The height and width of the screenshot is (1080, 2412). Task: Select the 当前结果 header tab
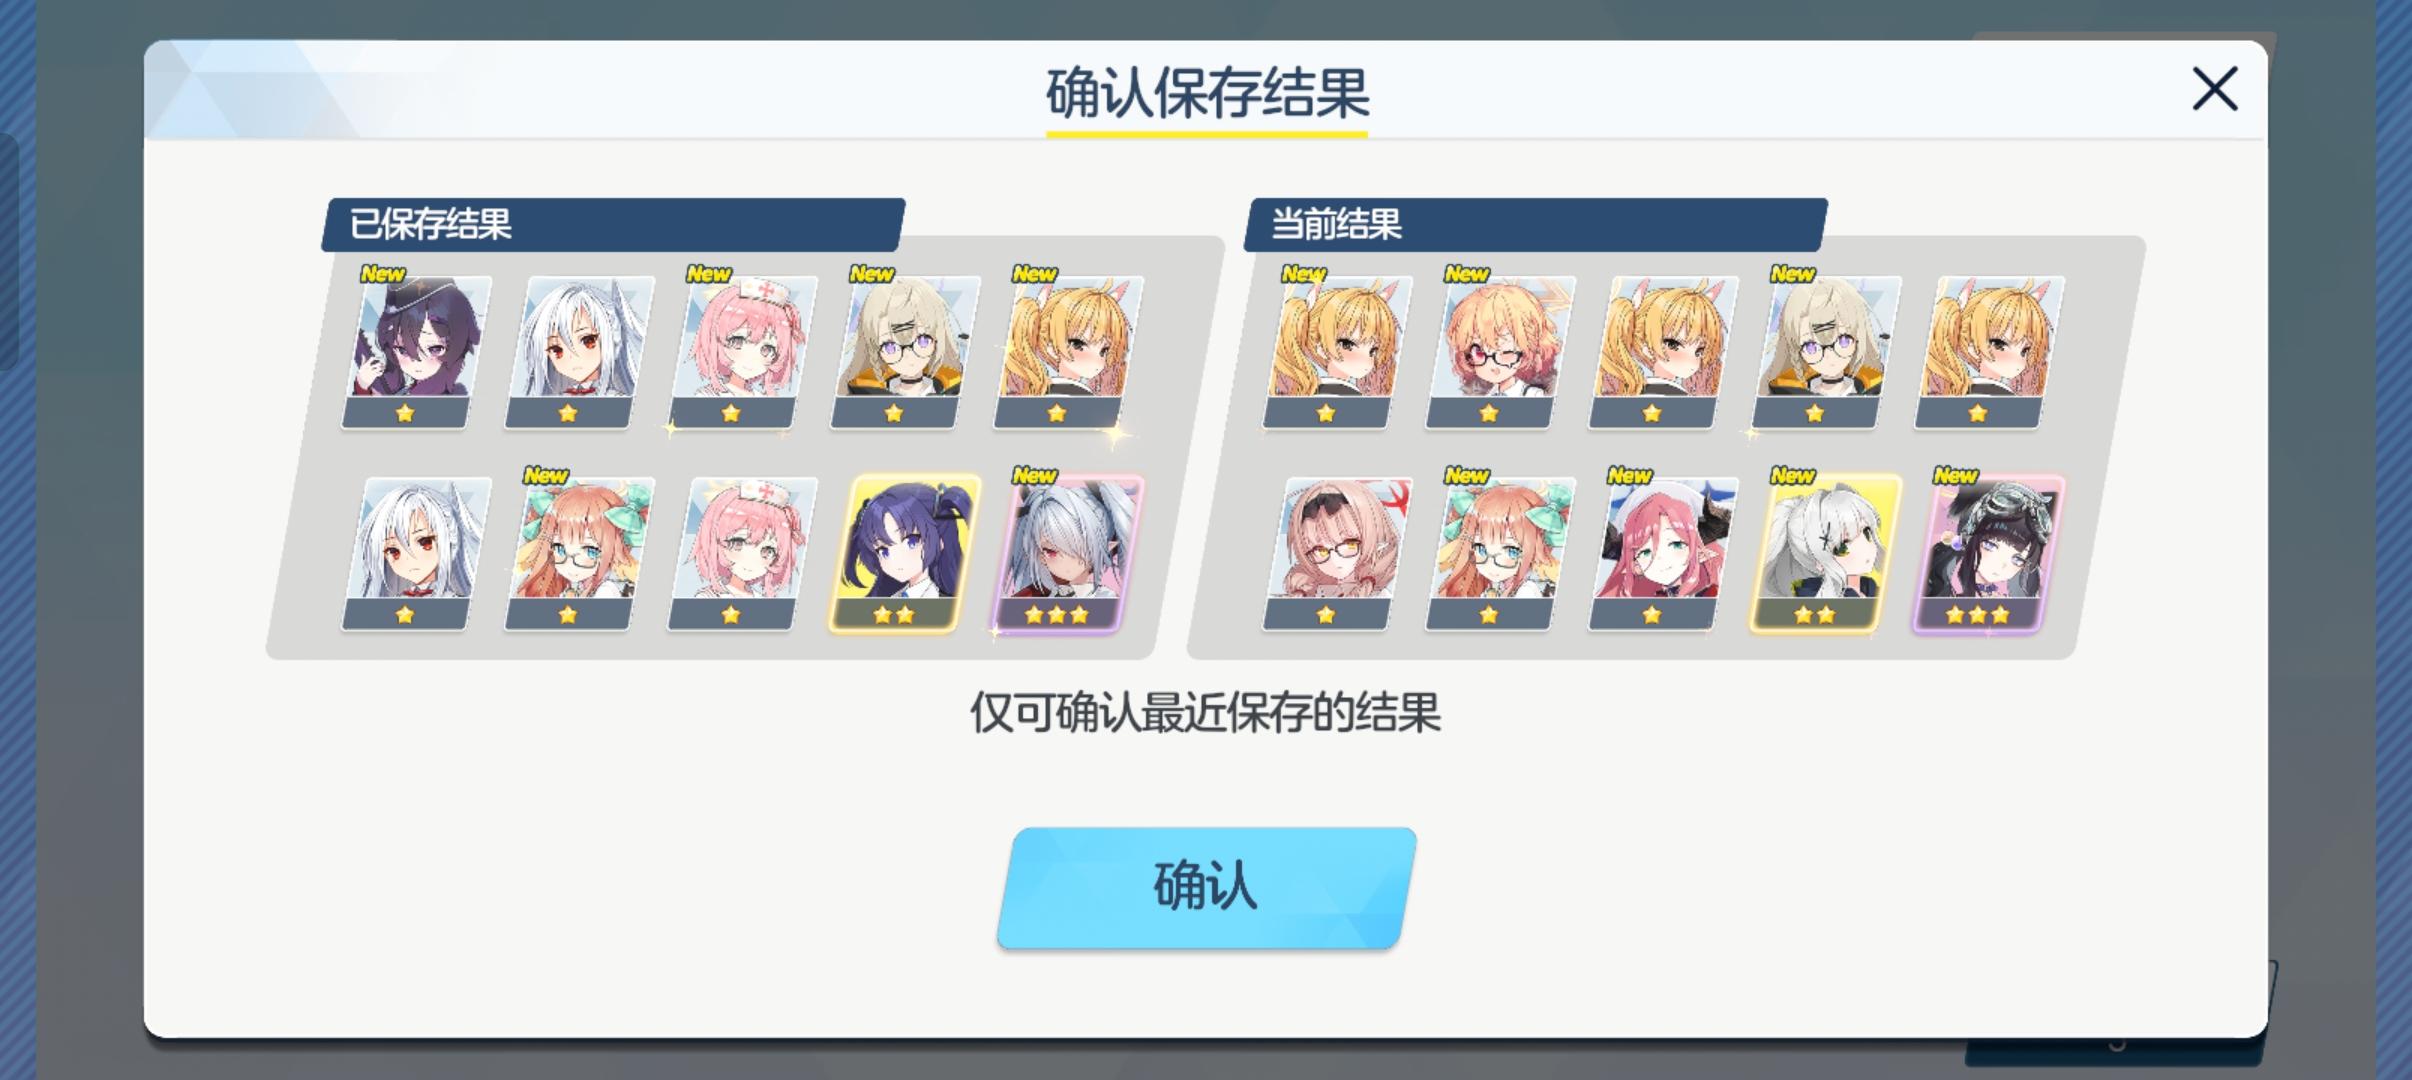coord(1535,224)
